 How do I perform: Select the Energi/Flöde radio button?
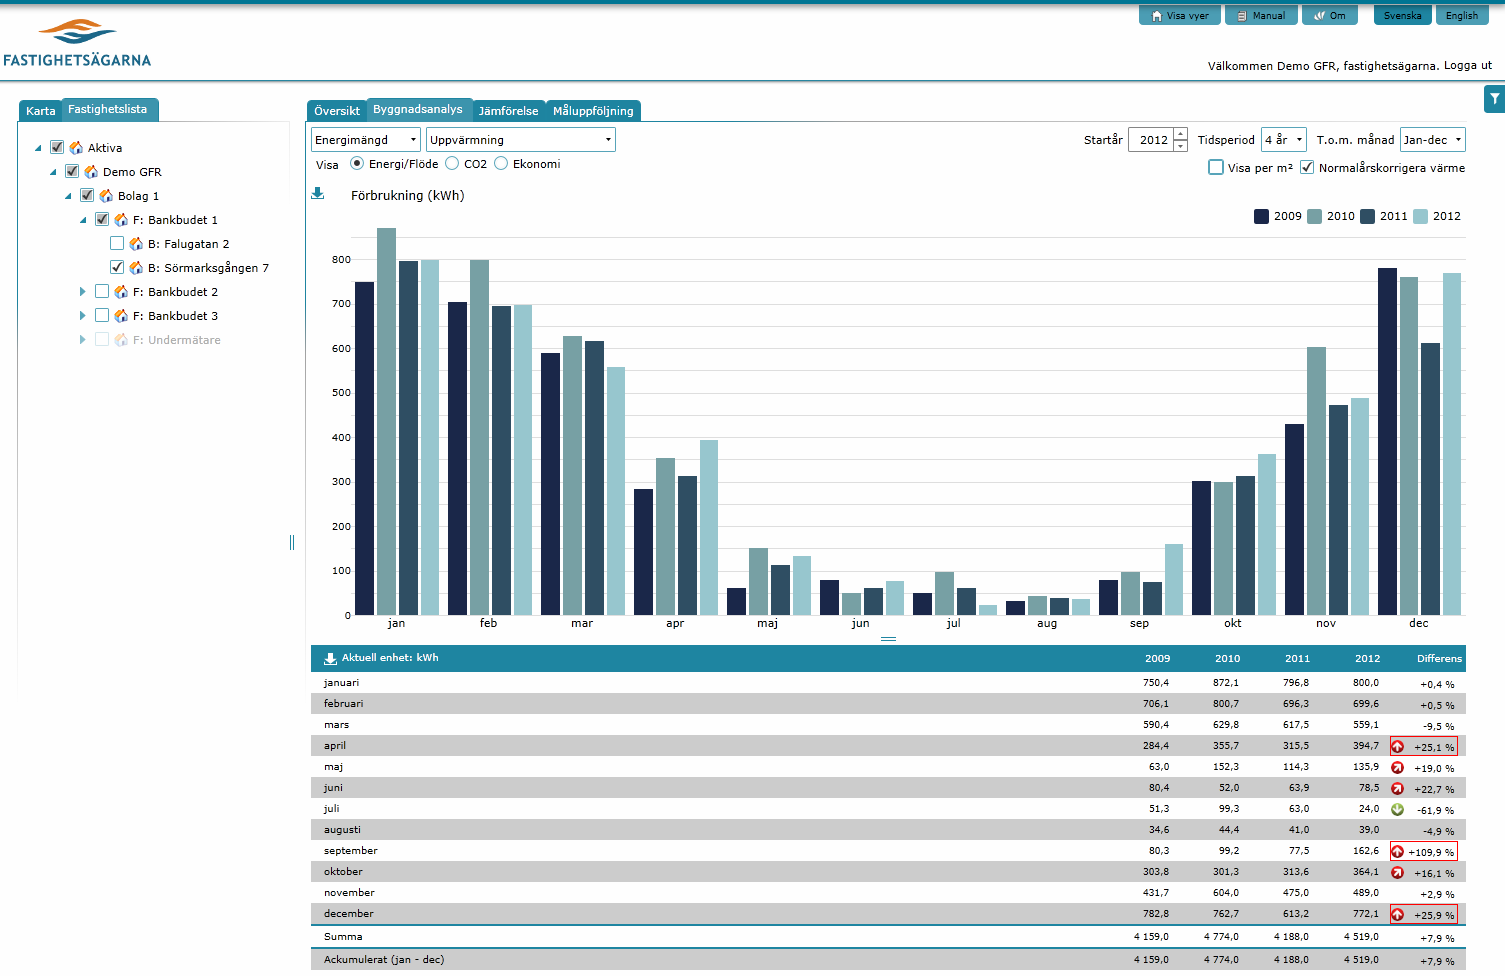click(357, 163)
